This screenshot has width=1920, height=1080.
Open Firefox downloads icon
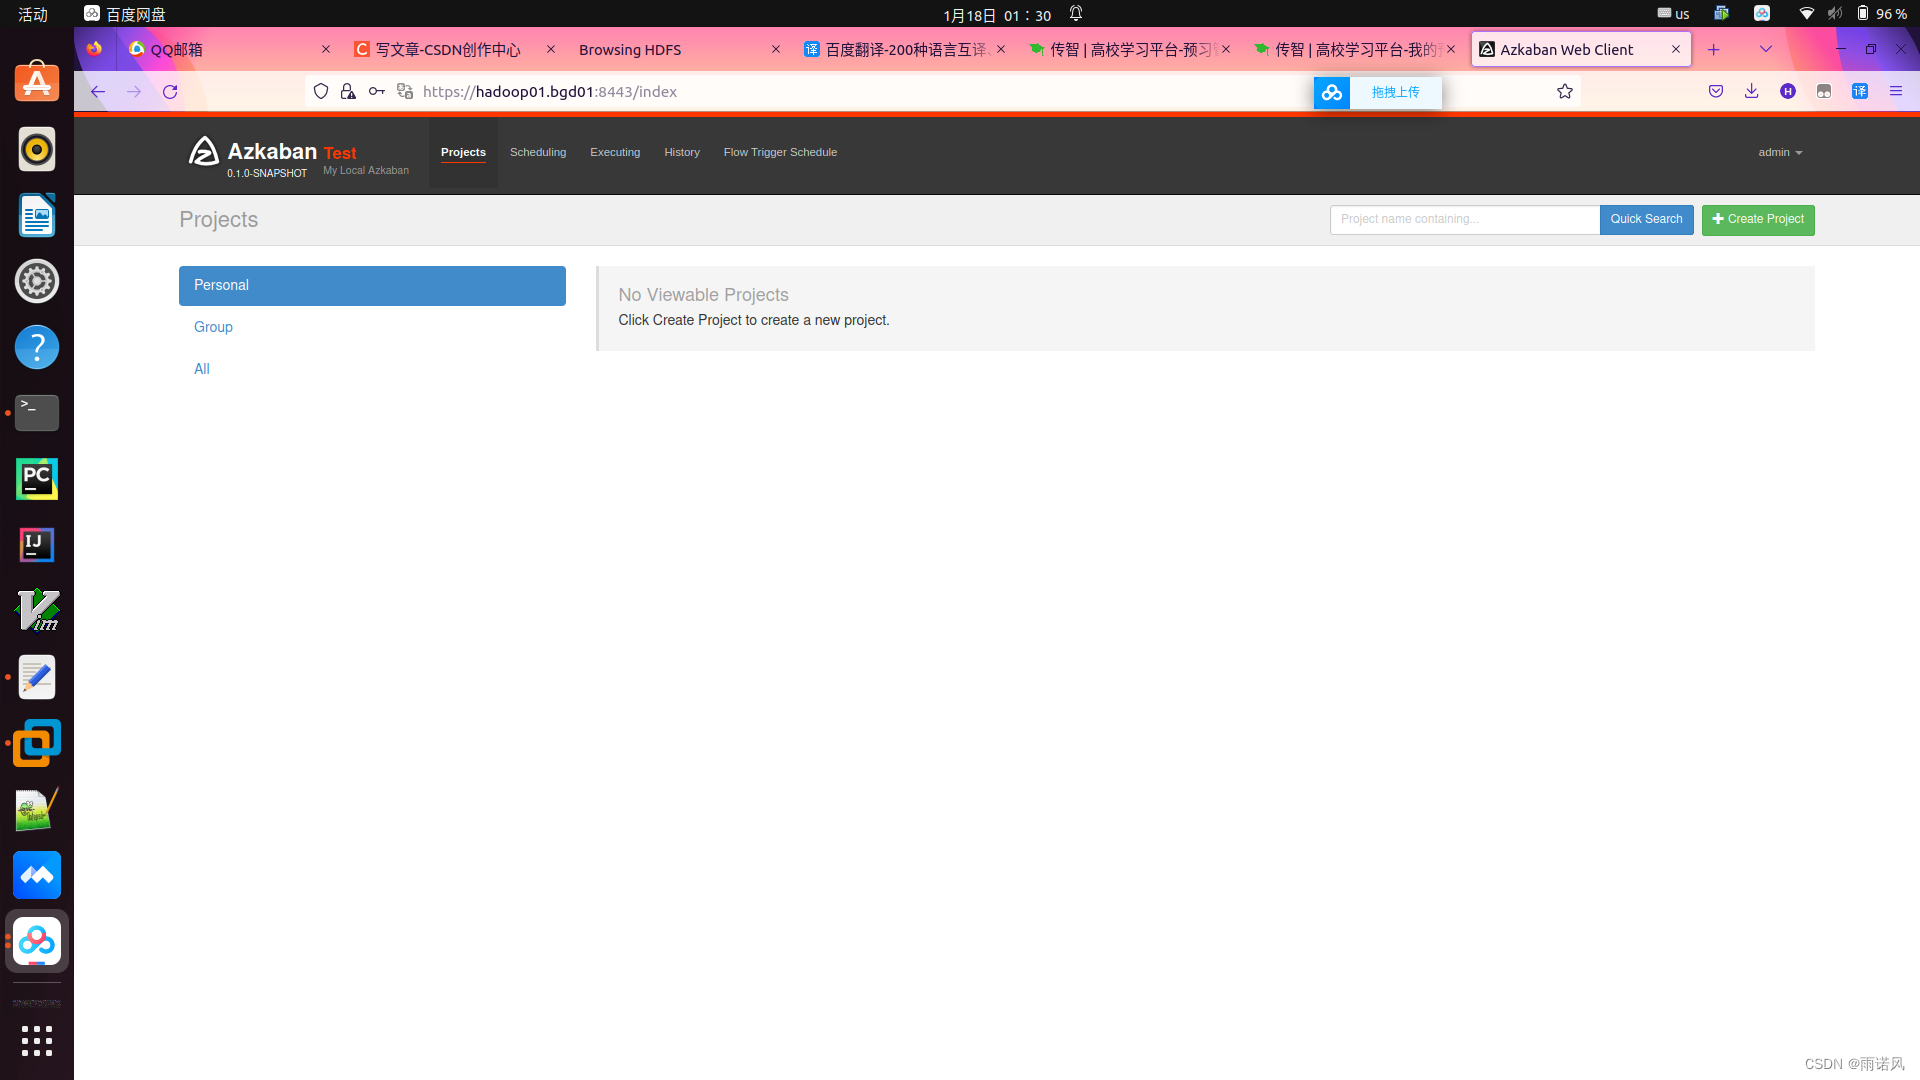[x=1751, y=92]
